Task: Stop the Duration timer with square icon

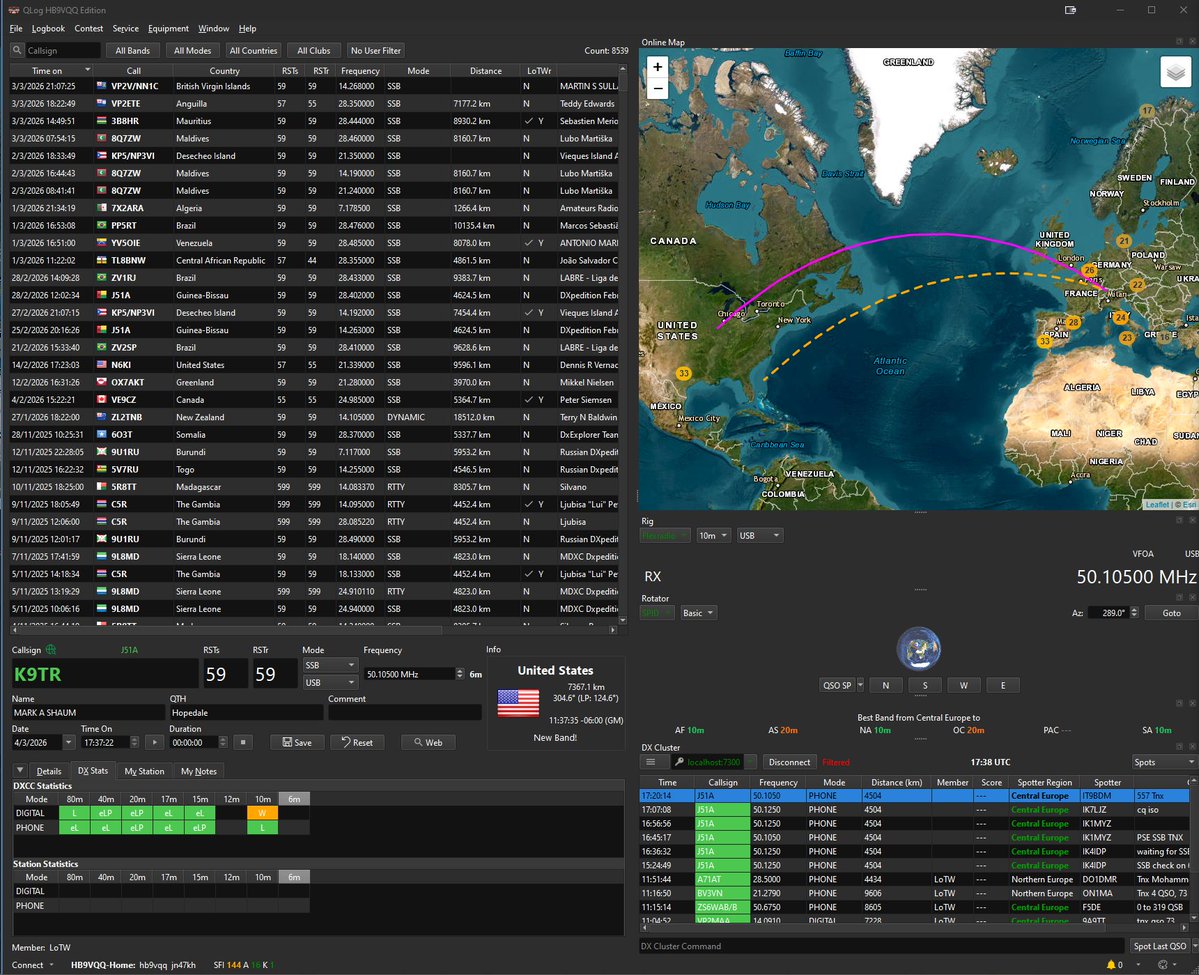Action: (242, 742)
